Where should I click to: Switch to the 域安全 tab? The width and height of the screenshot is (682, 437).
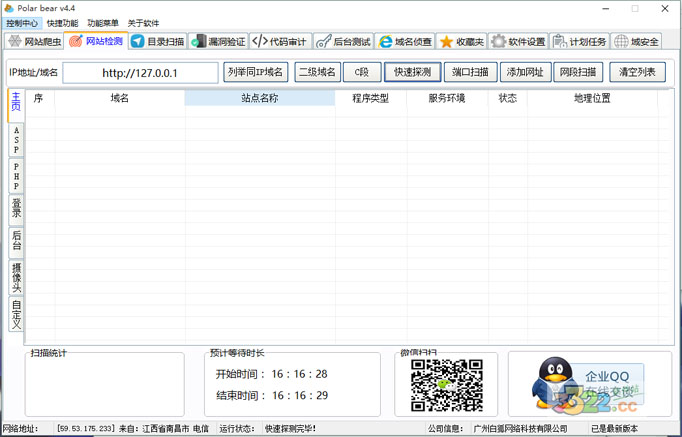coord(636,42)
